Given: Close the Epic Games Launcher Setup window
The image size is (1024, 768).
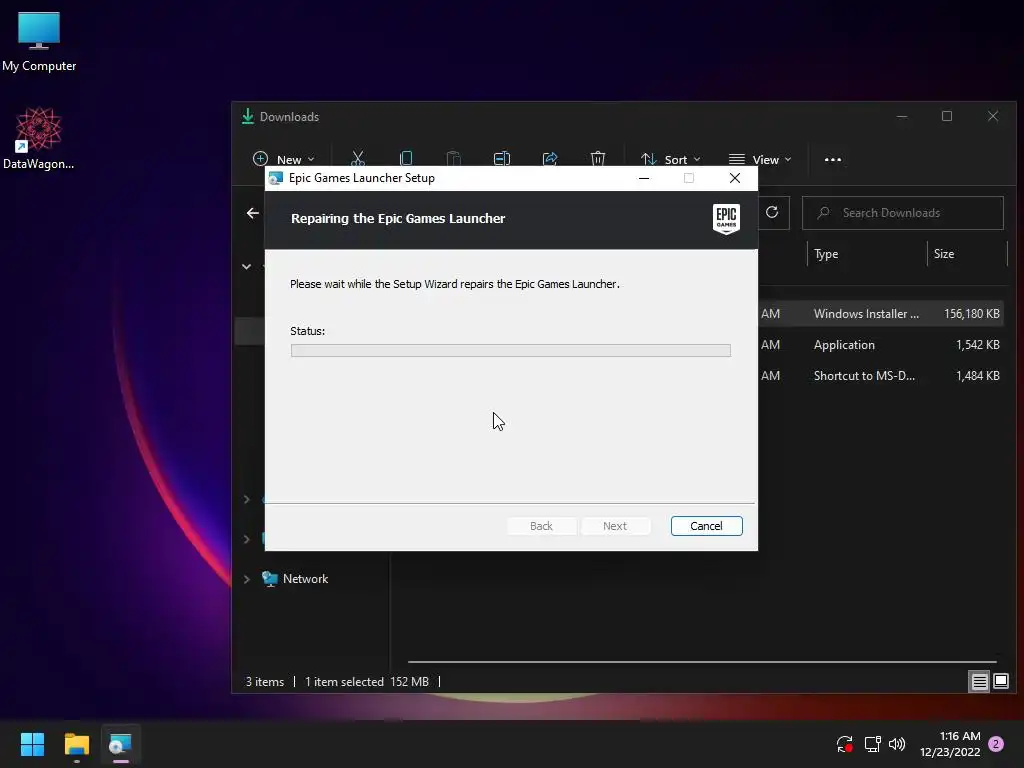Looking at the screenshot, I should point(735,178).
